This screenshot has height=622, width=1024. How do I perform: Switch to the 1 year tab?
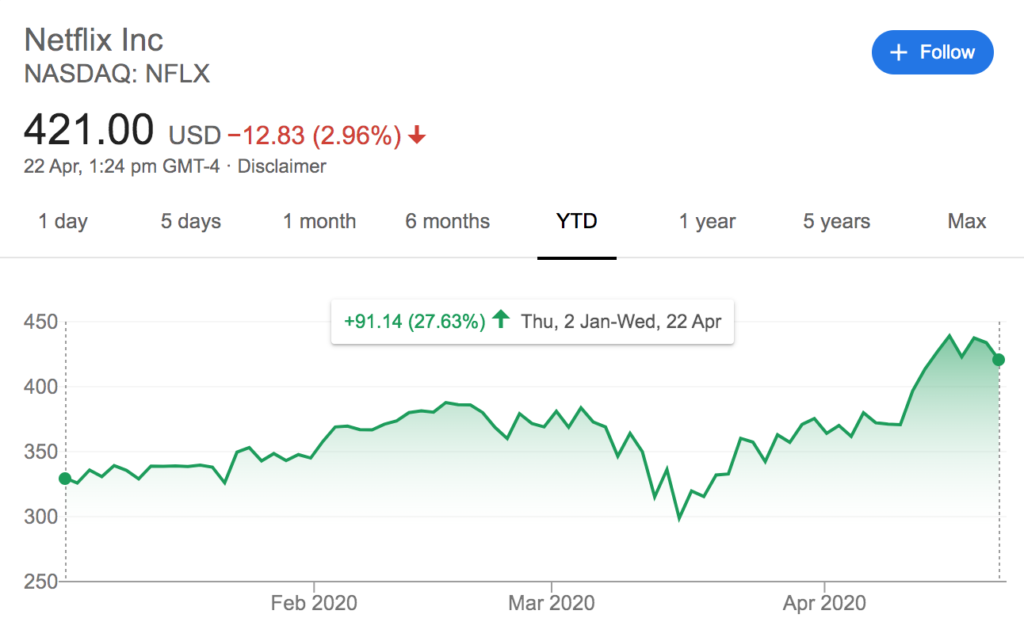pyautogui.click(x=707, y=221)
